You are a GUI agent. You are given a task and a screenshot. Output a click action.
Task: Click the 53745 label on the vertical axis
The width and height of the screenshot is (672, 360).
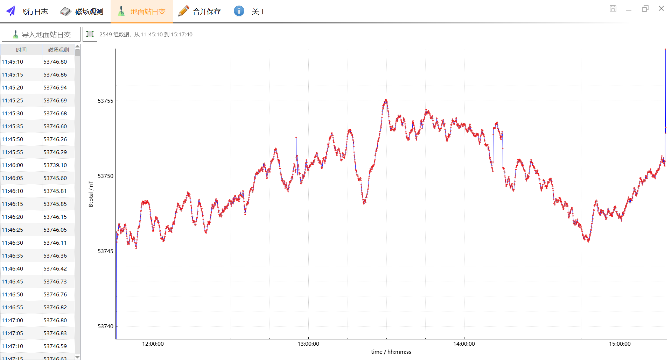click(x=105, y=251)
